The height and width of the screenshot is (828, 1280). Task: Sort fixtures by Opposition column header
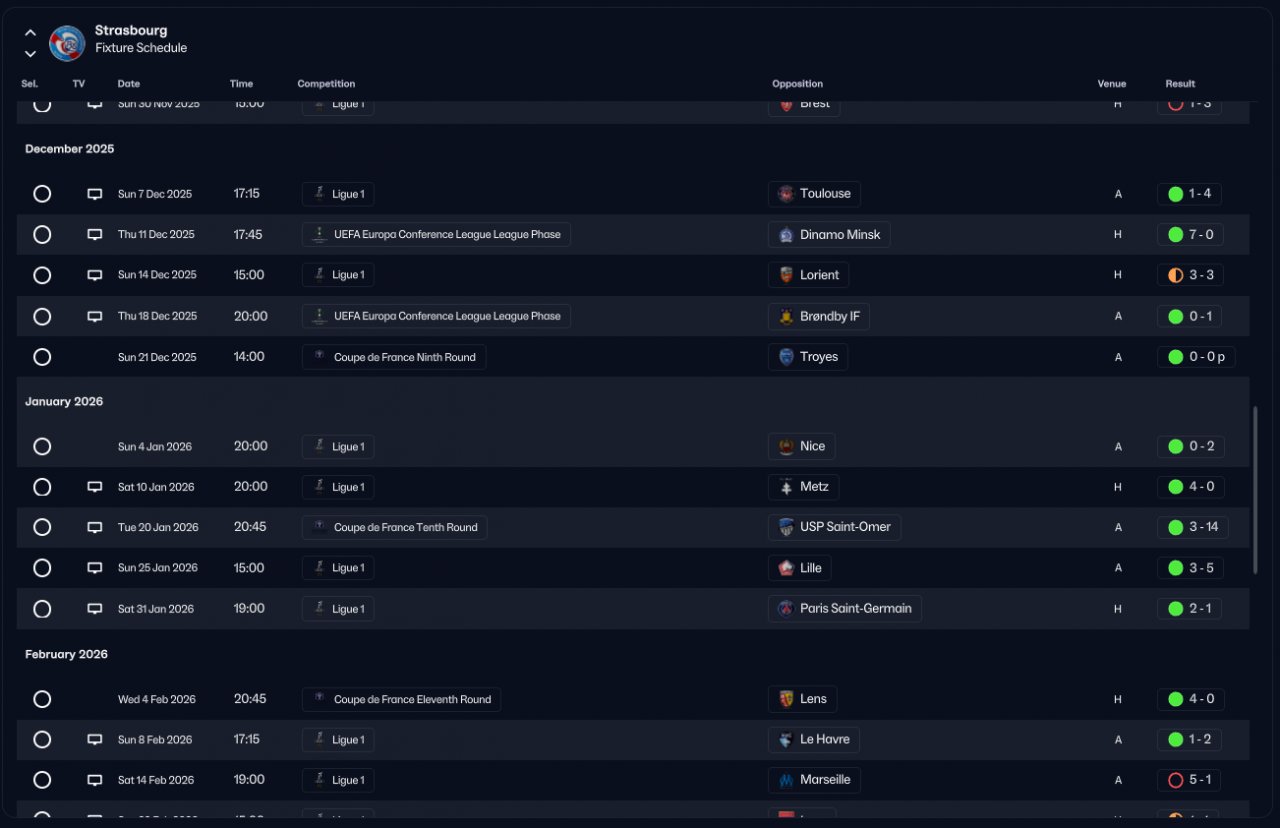[x=797, y=84]
